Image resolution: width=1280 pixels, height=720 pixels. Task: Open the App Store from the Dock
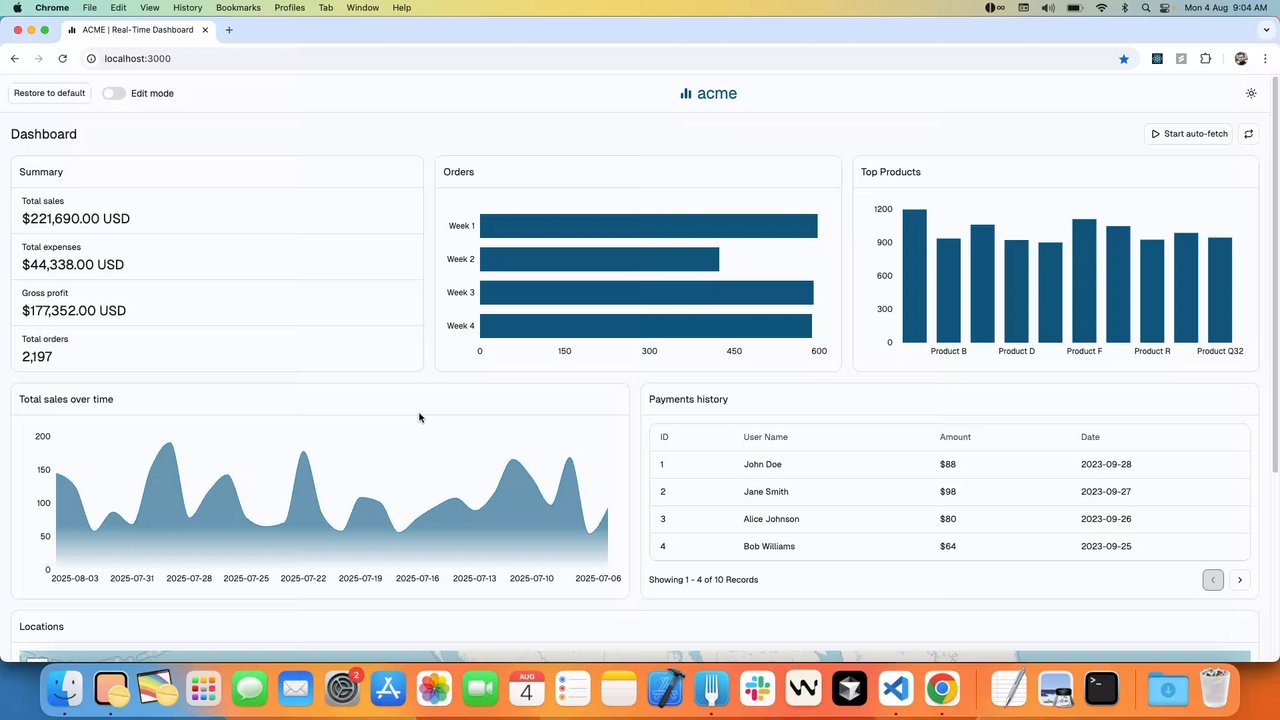point(388,689)
